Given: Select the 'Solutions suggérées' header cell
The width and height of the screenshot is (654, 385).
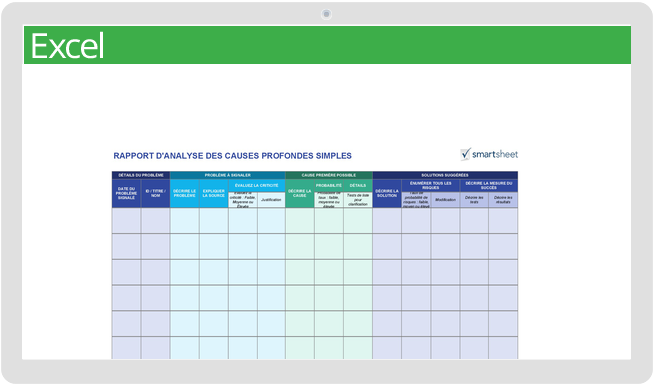Looking at the screenshot, I should [x=445, y=175].
